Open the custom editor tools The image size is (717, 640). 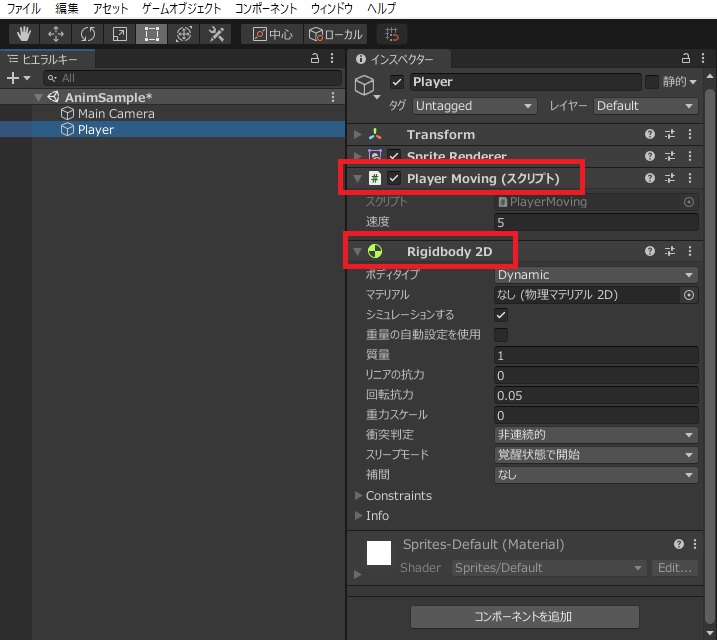click(216, 34)
